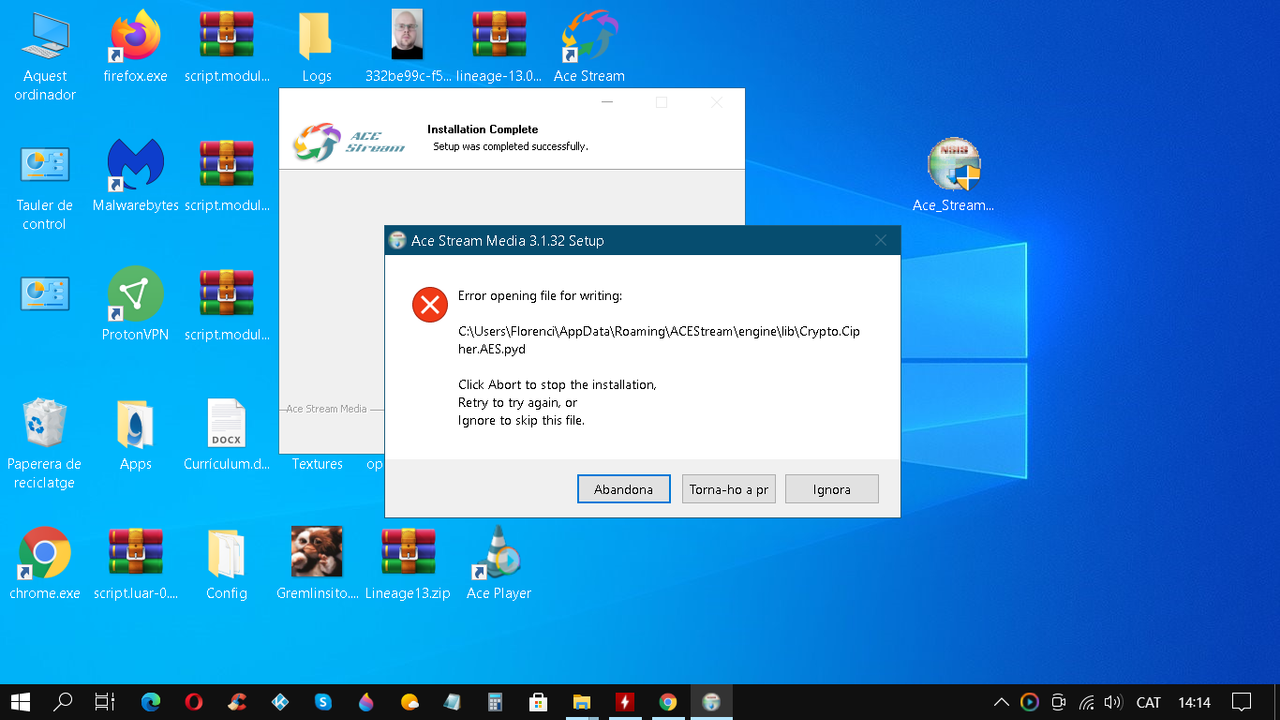The image size is (1280, 720).
Task: Select the Config folder on the desktop
Action: pos(226,564)
